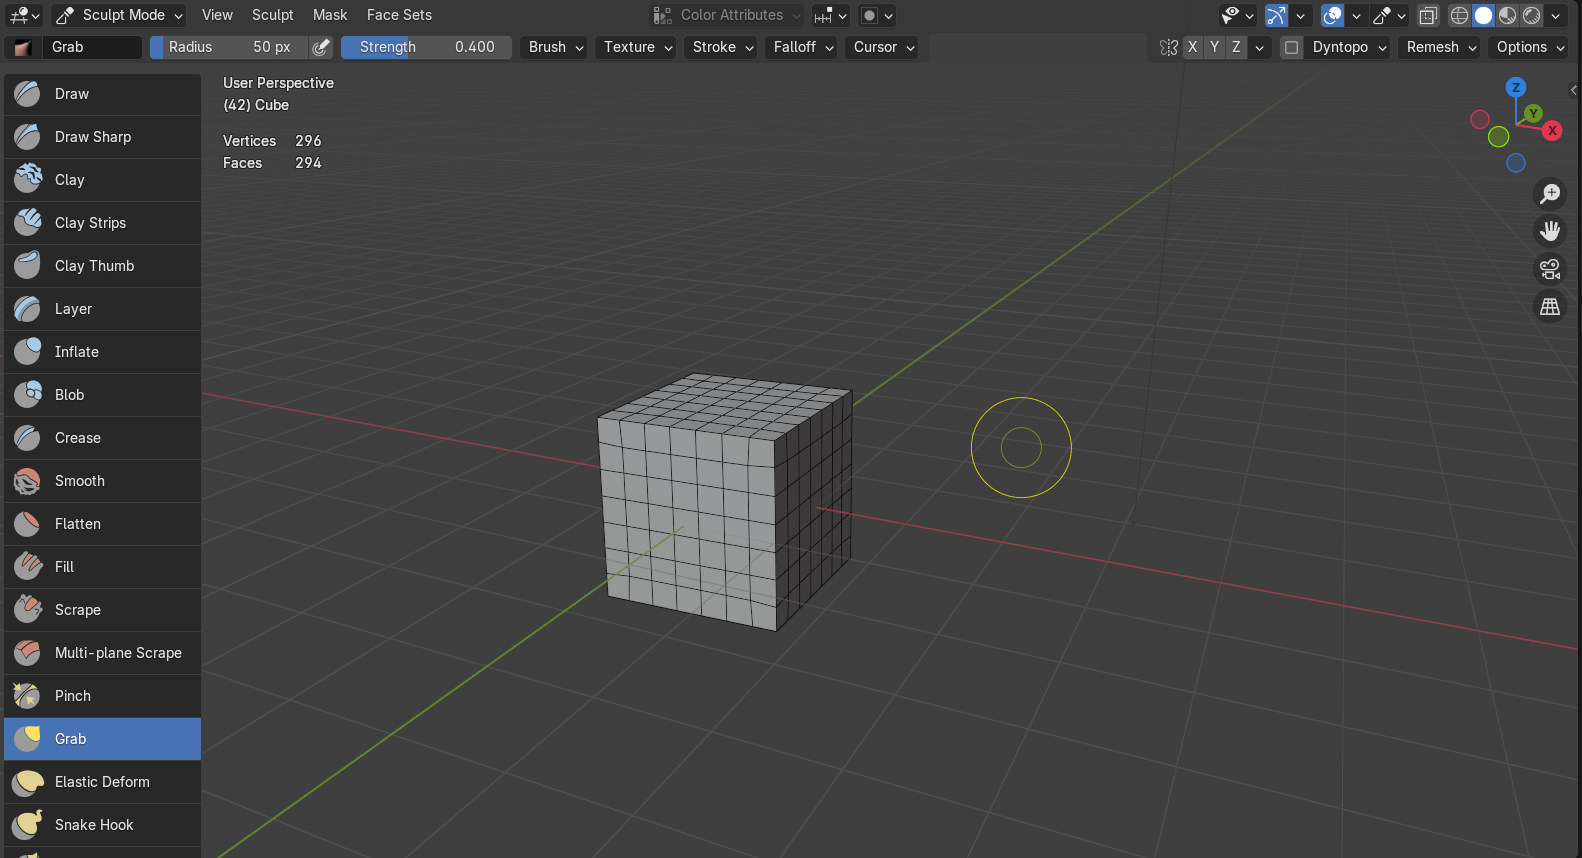1582x858 pixels.
Task: Click the active Grab brush tool
Action: click(102, 739)
